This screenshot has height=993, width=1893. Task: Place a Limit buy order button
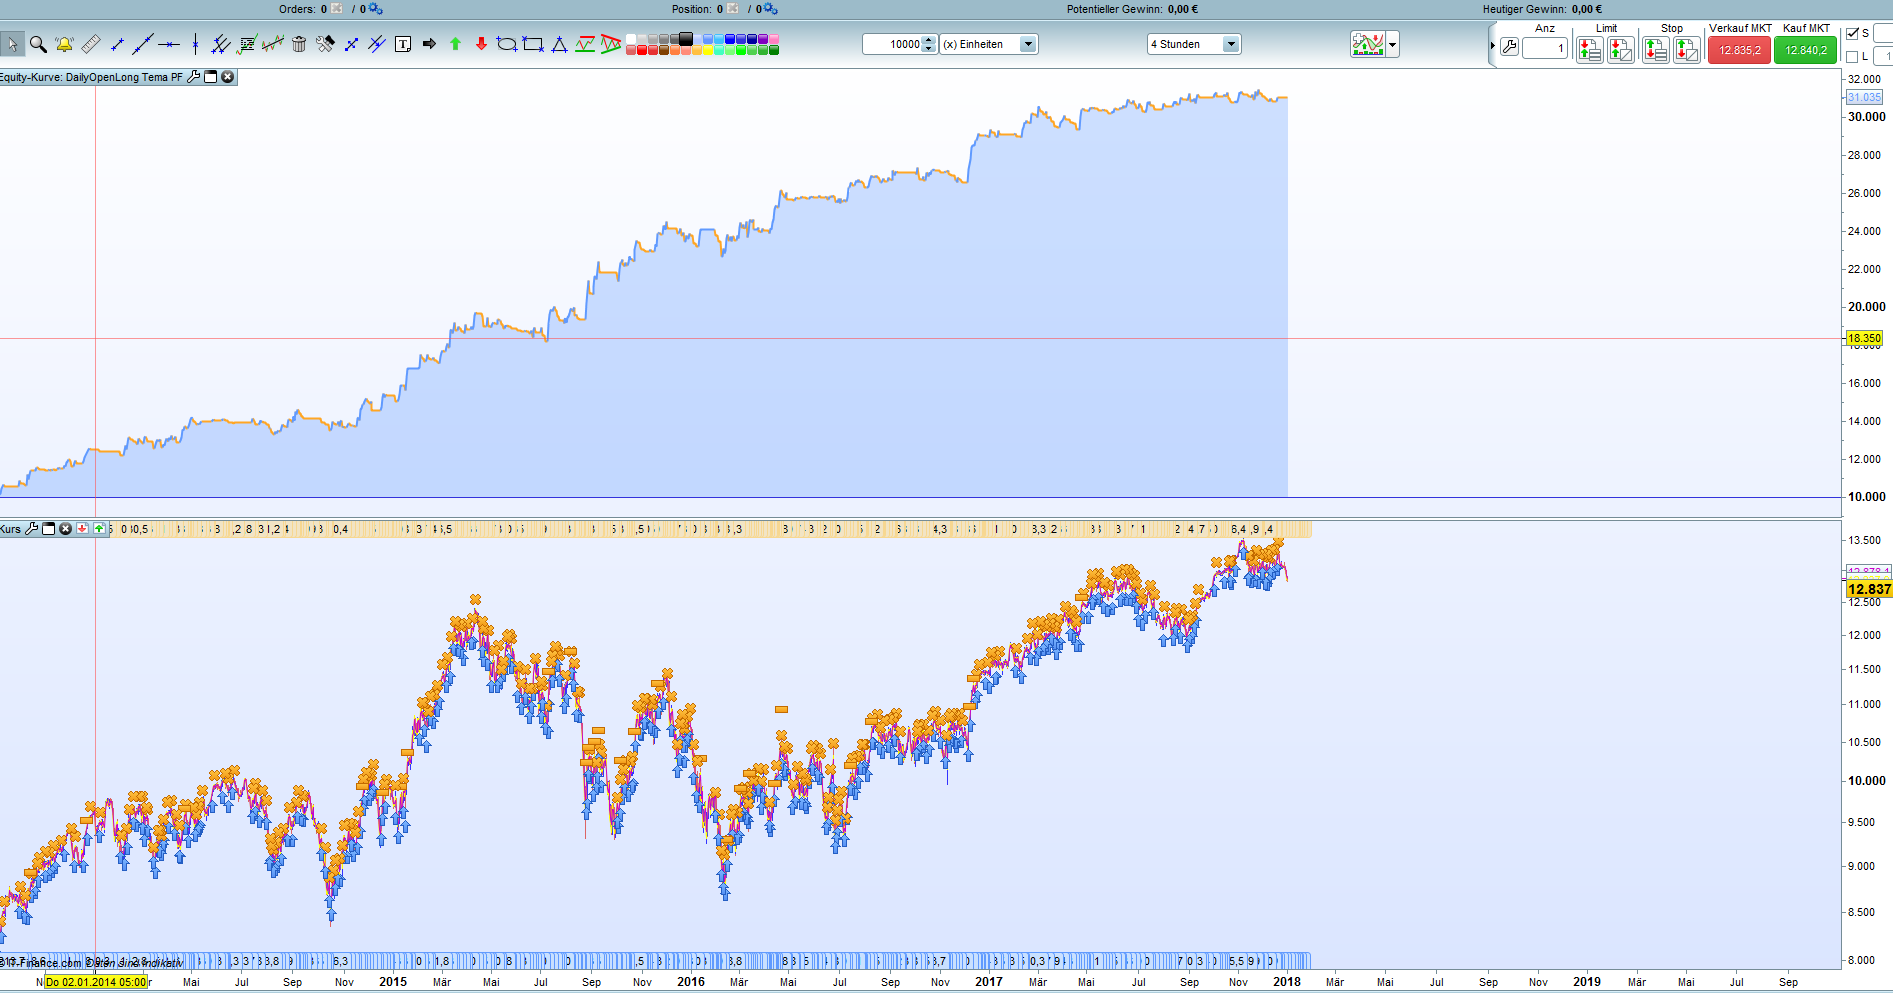coord(1590,49)
